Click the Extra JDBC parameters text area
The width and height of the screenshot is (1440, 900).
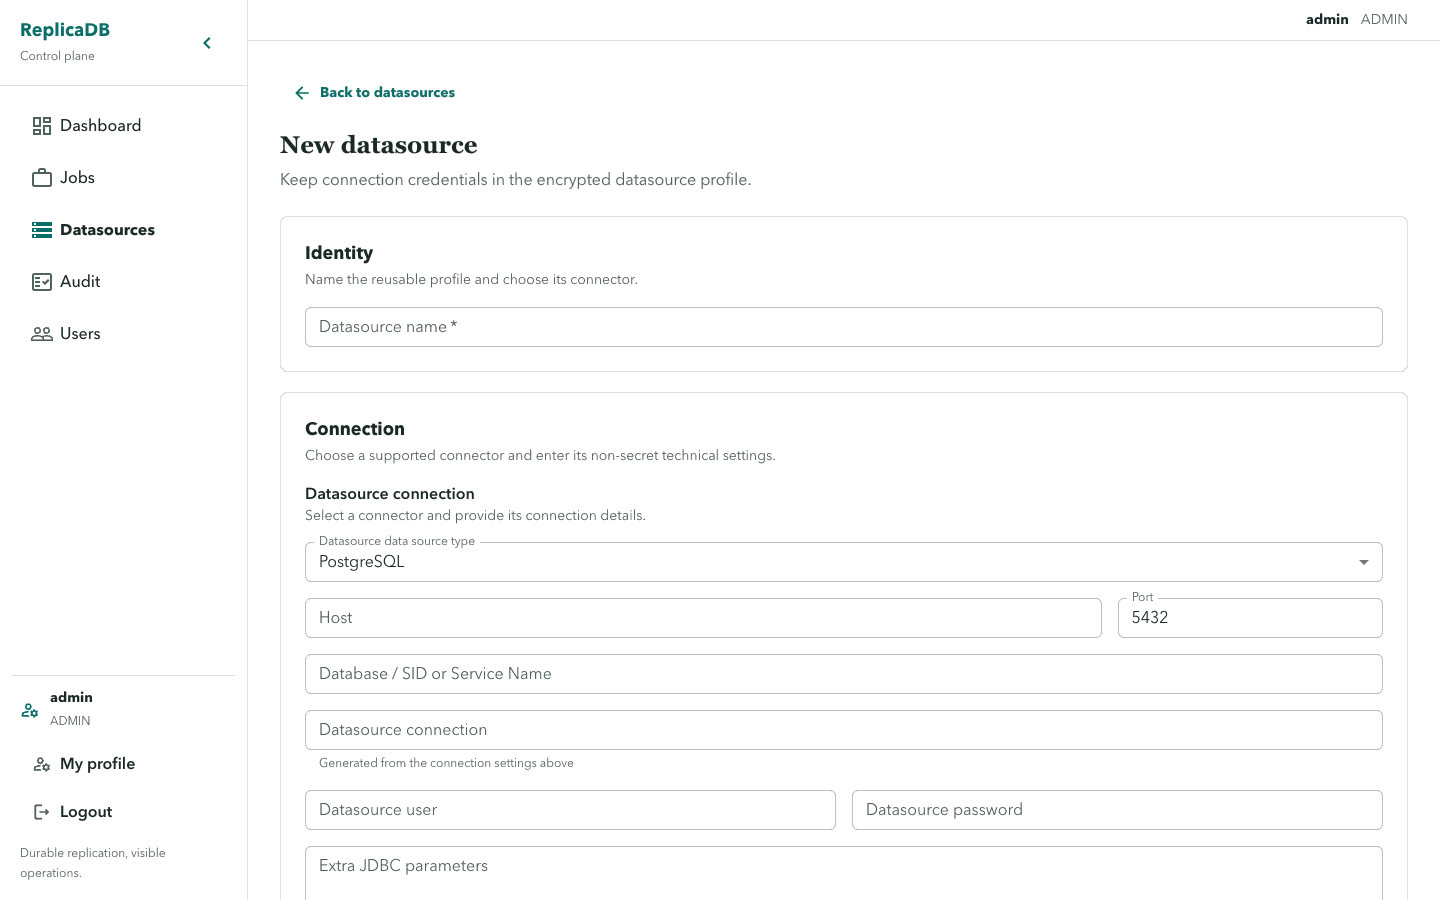pos(844,873)
